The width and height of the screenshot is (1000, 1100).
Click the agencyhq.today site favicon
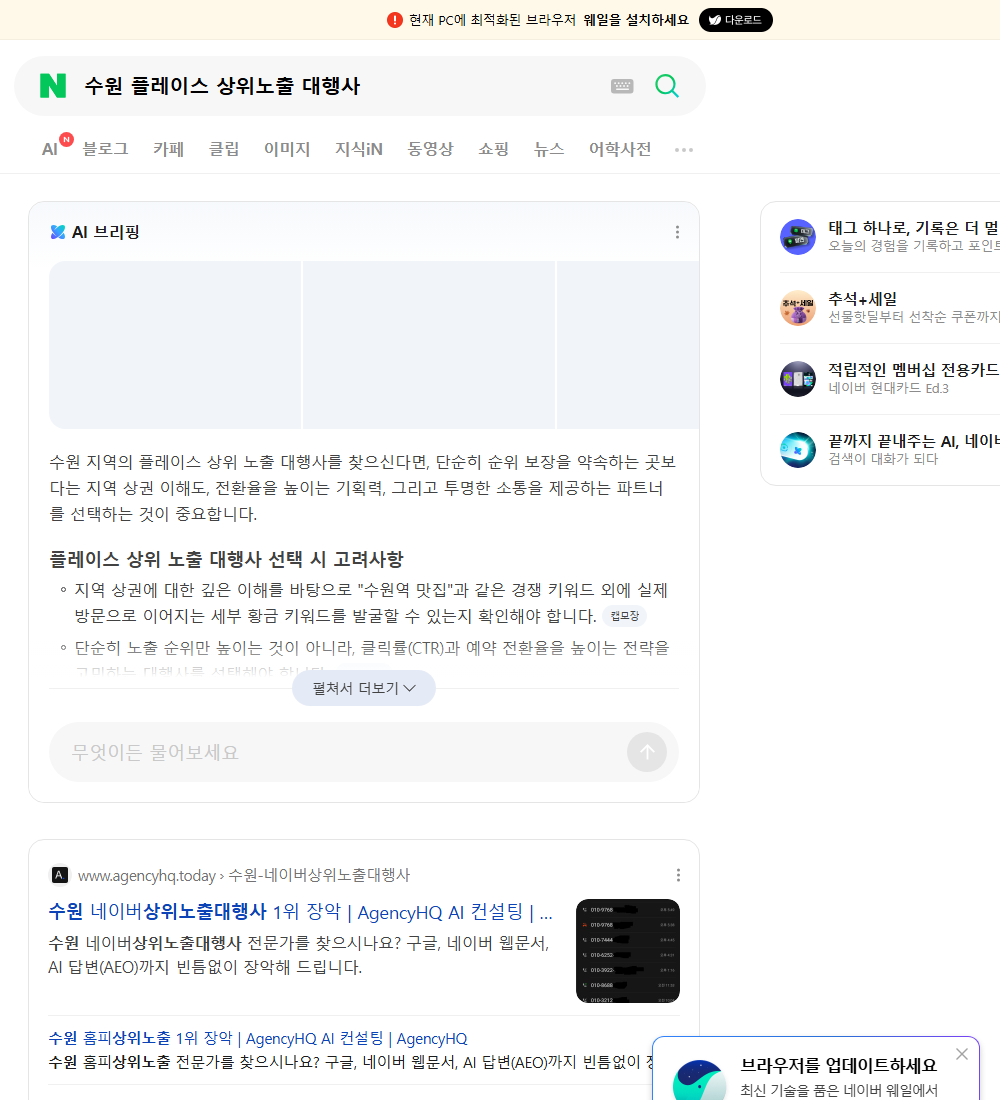[60, 875]
